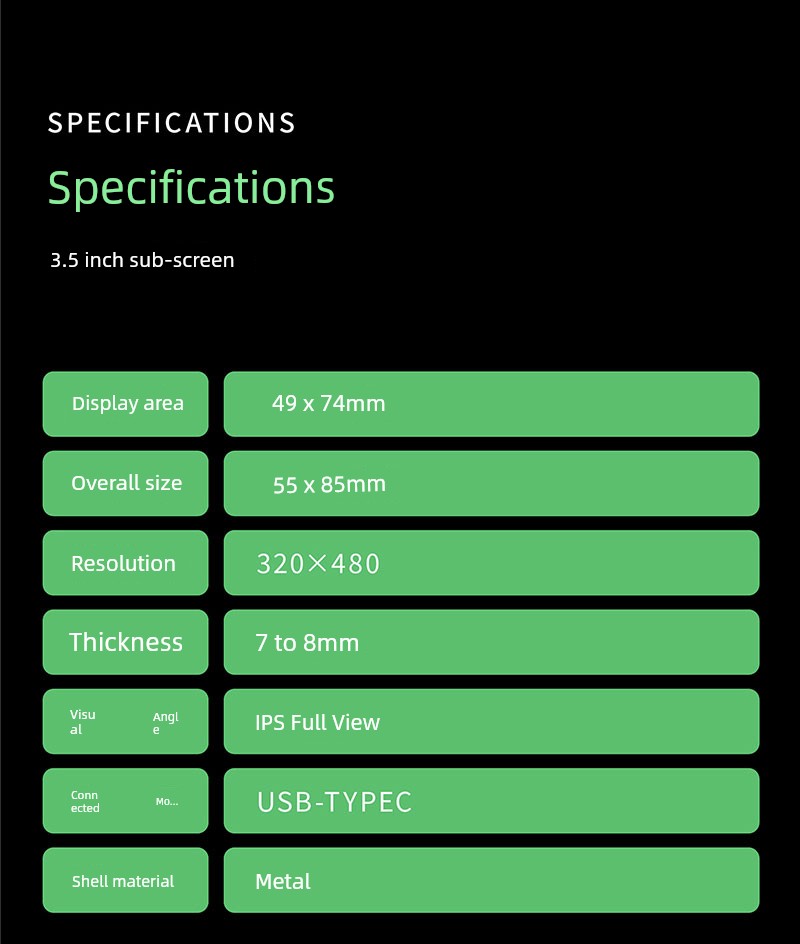
Task: Click the wrapped Angle text
Action: coord(165,723)
